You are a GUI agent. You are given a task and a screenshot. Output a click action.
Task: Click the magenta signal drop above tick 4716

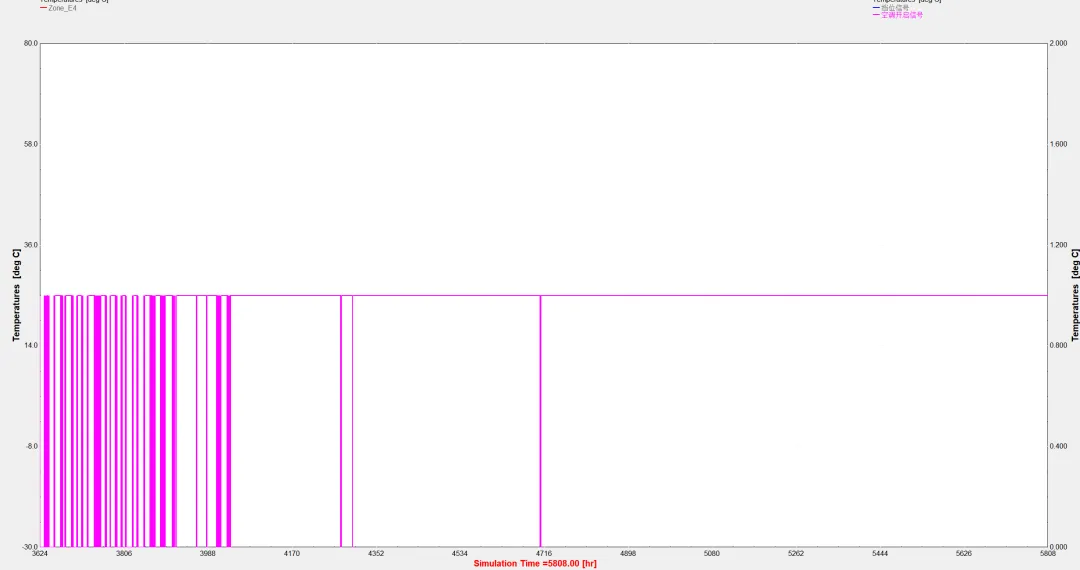pyautogui.click(x=541, y=421)
